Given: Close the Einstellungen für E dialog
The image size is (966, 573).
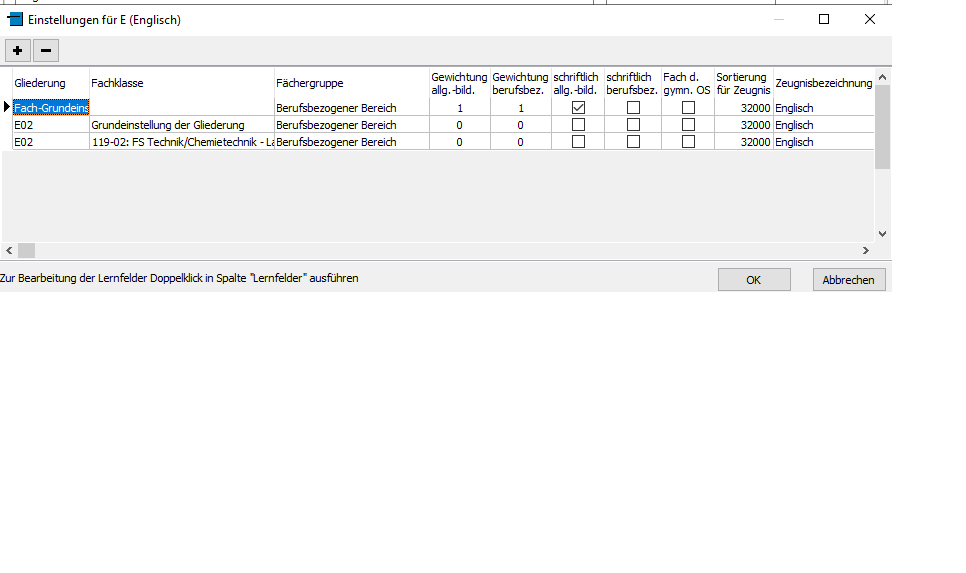Looking at the screenshot, I should tap(870, 20).
